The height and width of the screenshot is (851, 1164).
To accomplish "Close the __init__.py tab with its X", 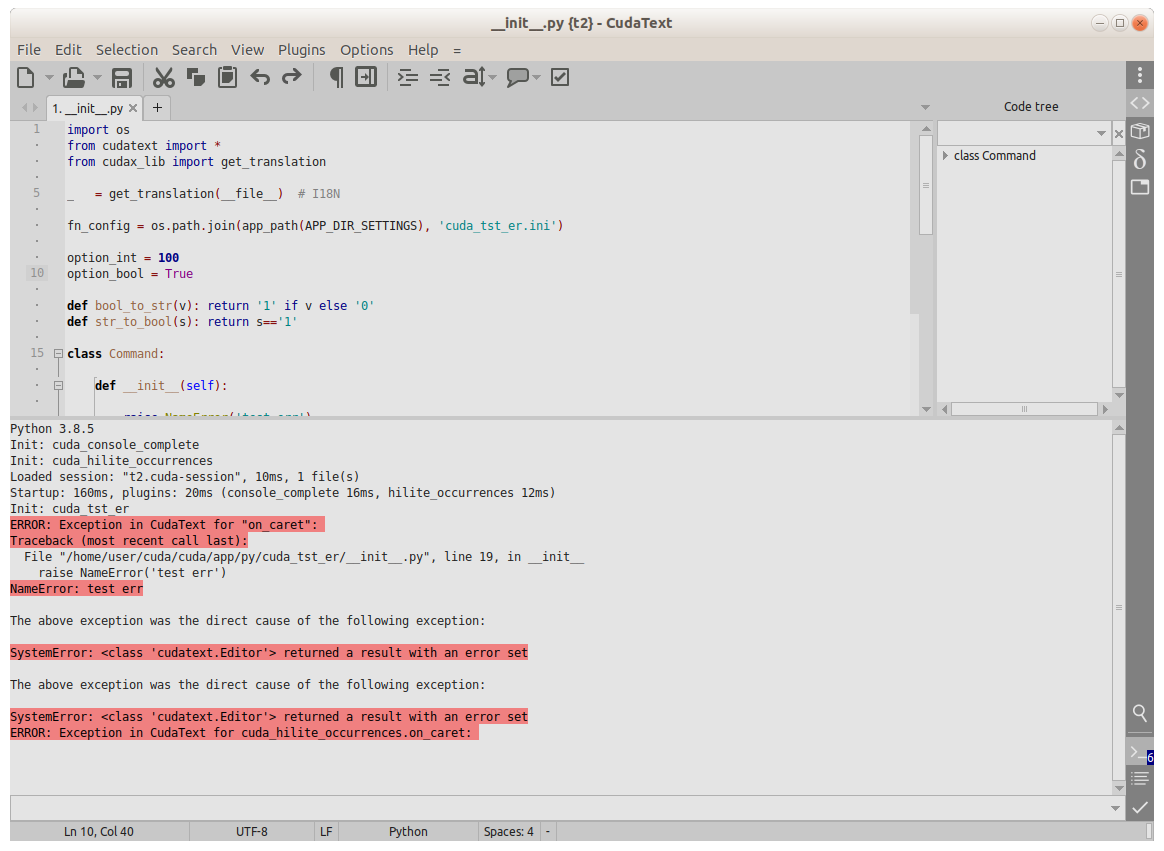I will click(133, 108).
